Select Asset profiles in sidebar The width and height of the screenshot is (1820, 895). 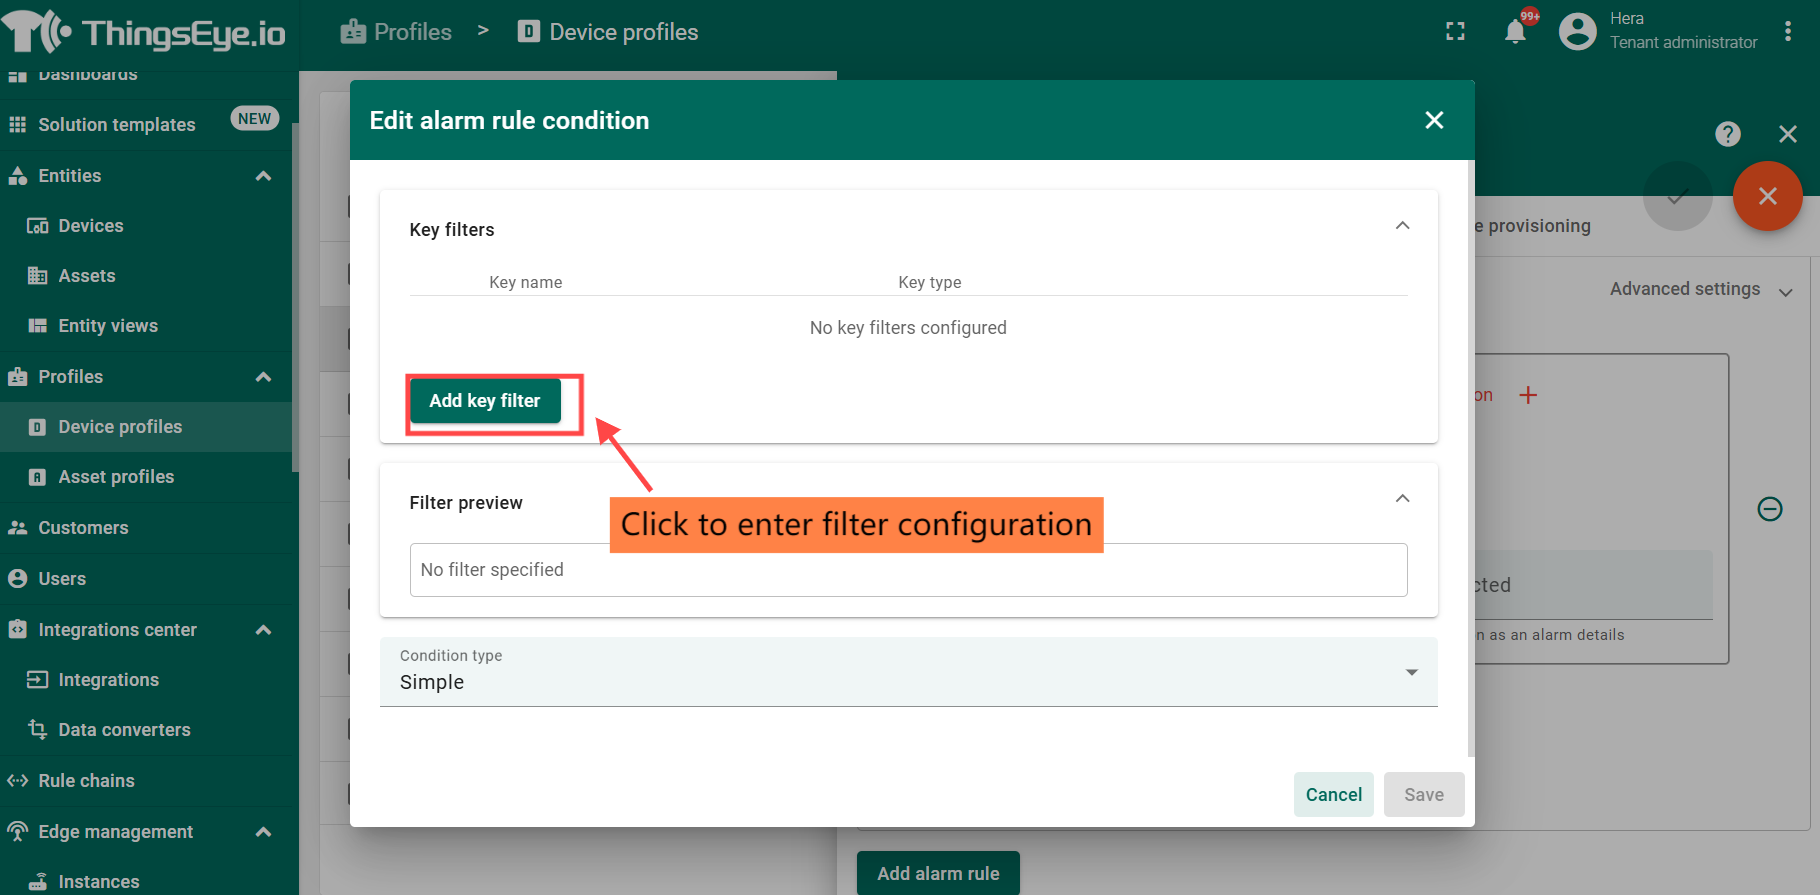click(x=116, y=477)
